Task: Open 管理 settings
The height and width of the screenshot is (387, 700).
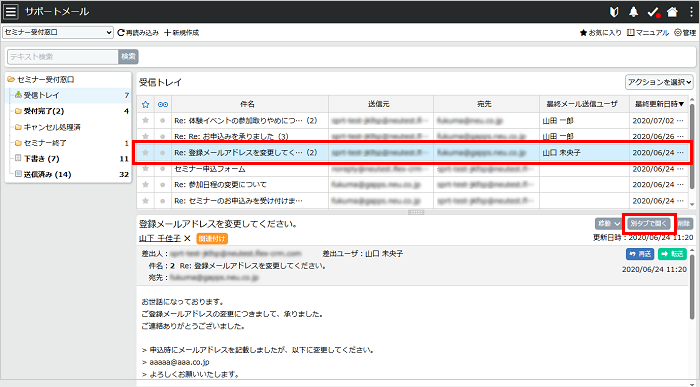Action: tap(685, 33)
